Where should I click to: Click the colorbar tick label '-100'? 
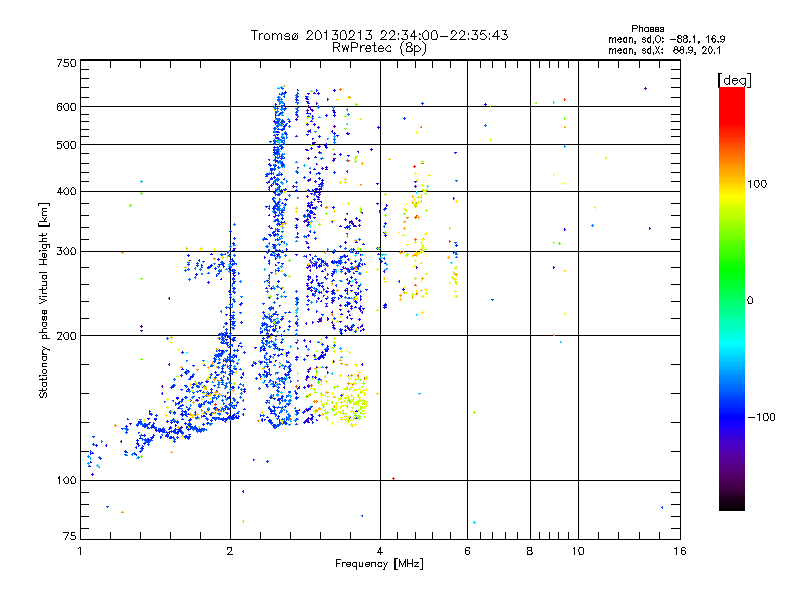point(762,417)
